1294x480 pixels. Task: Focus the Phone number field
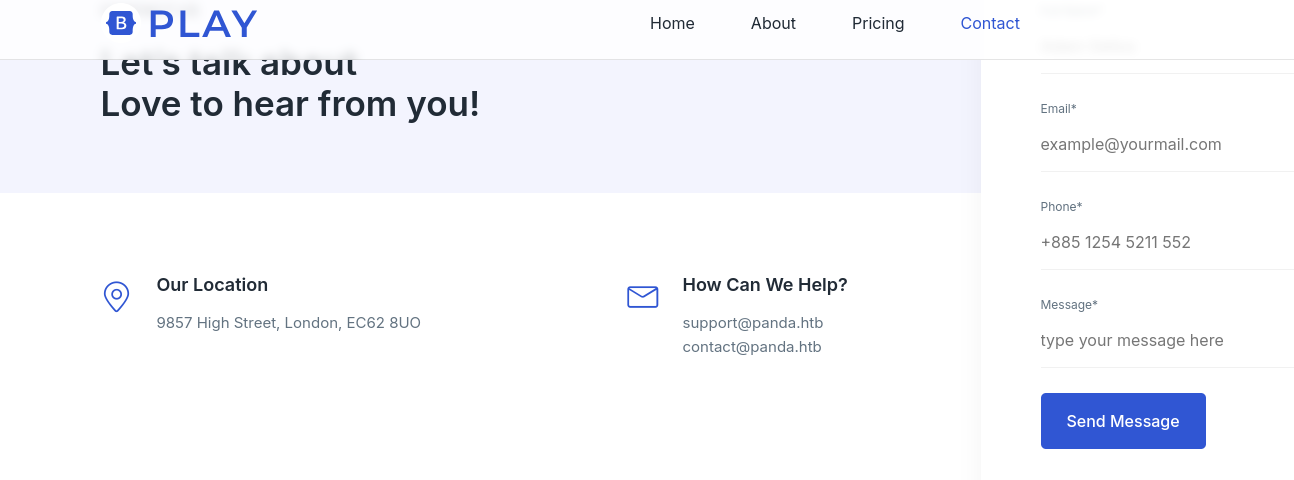point(1167,243)
